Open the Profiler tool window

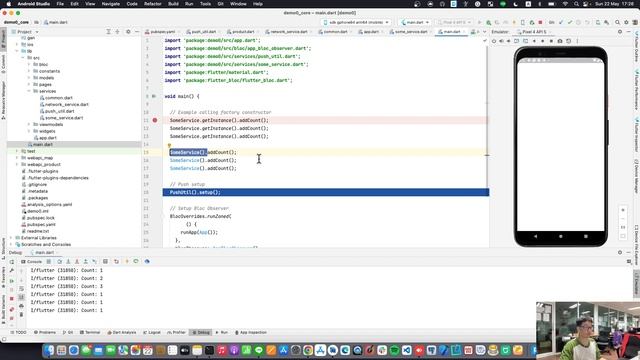[x=176, y=333]
